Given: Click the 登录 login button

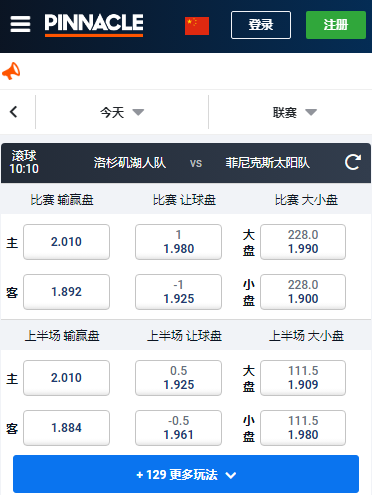Looking at the screenshot, I should coord(261,25).
